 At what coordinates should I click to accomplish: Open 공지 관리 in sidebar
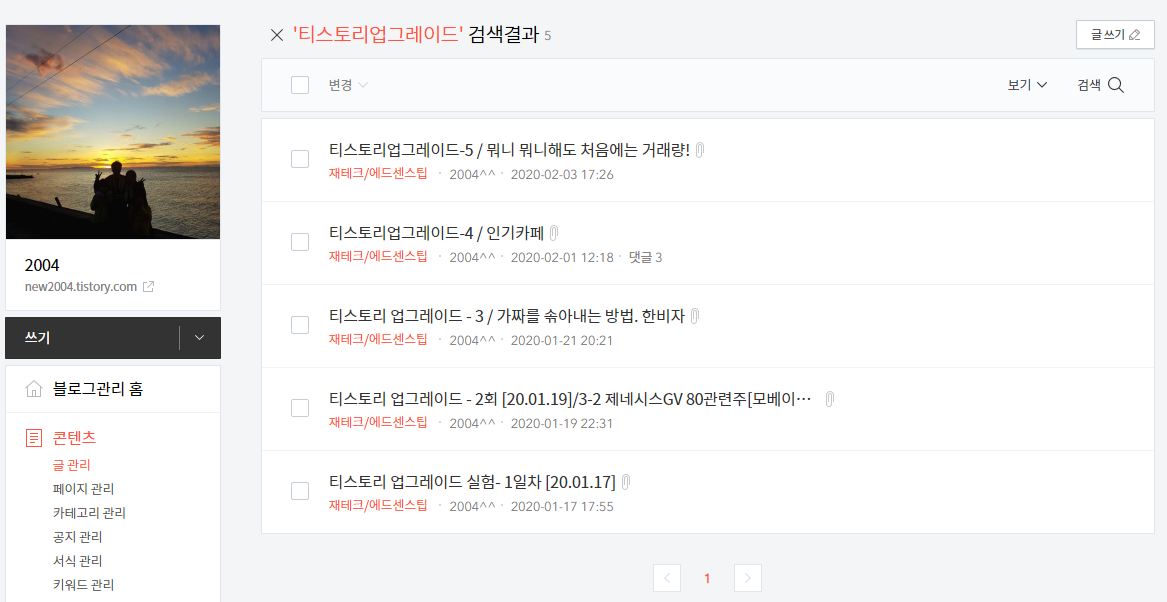coord(77,537)
